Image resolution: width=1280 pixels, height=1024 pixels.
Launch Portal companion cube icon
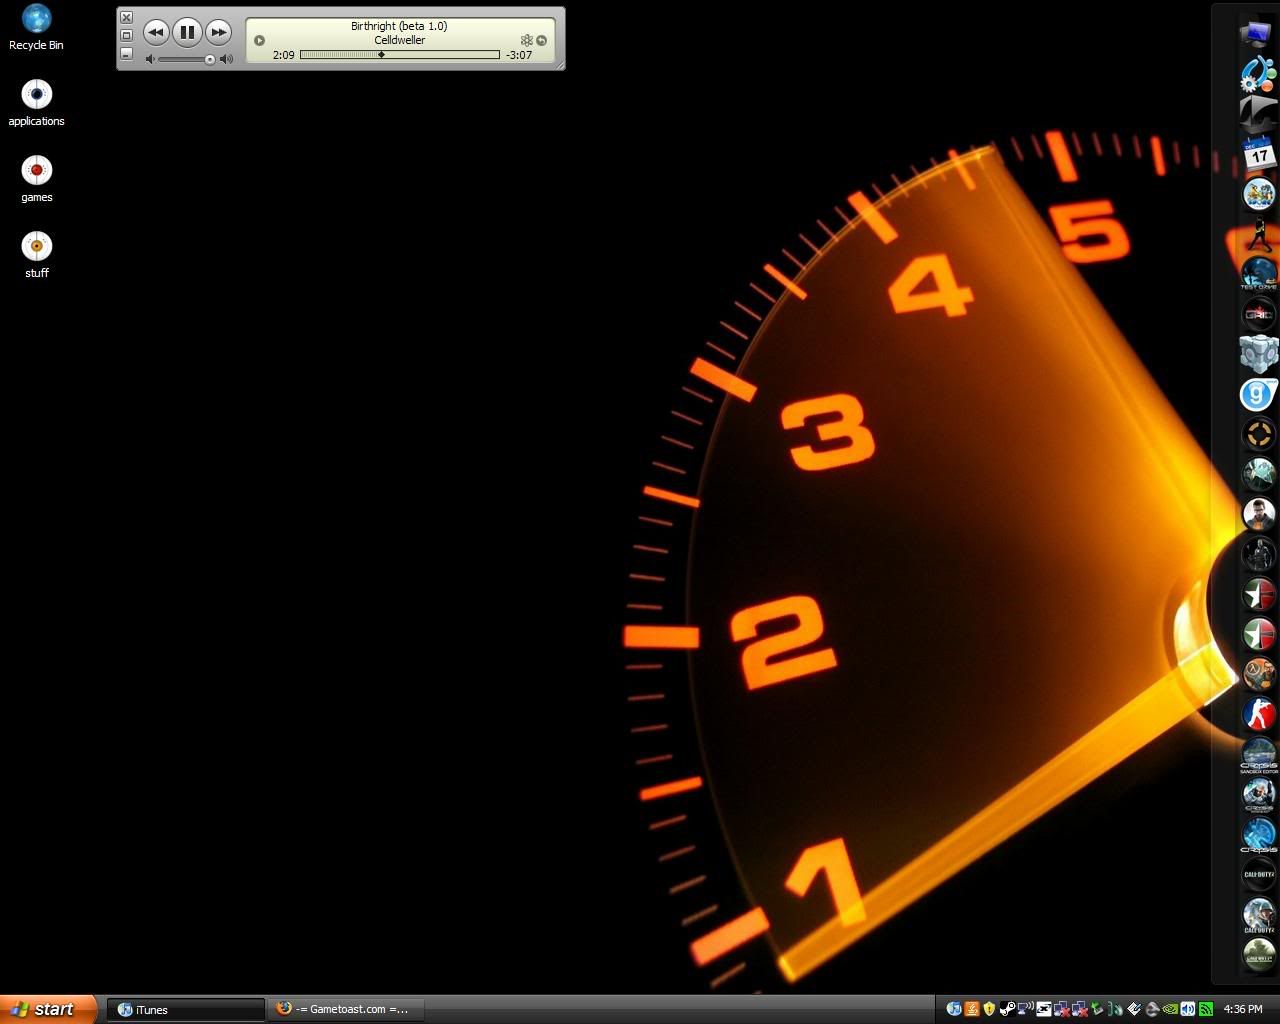[1258, 354]
